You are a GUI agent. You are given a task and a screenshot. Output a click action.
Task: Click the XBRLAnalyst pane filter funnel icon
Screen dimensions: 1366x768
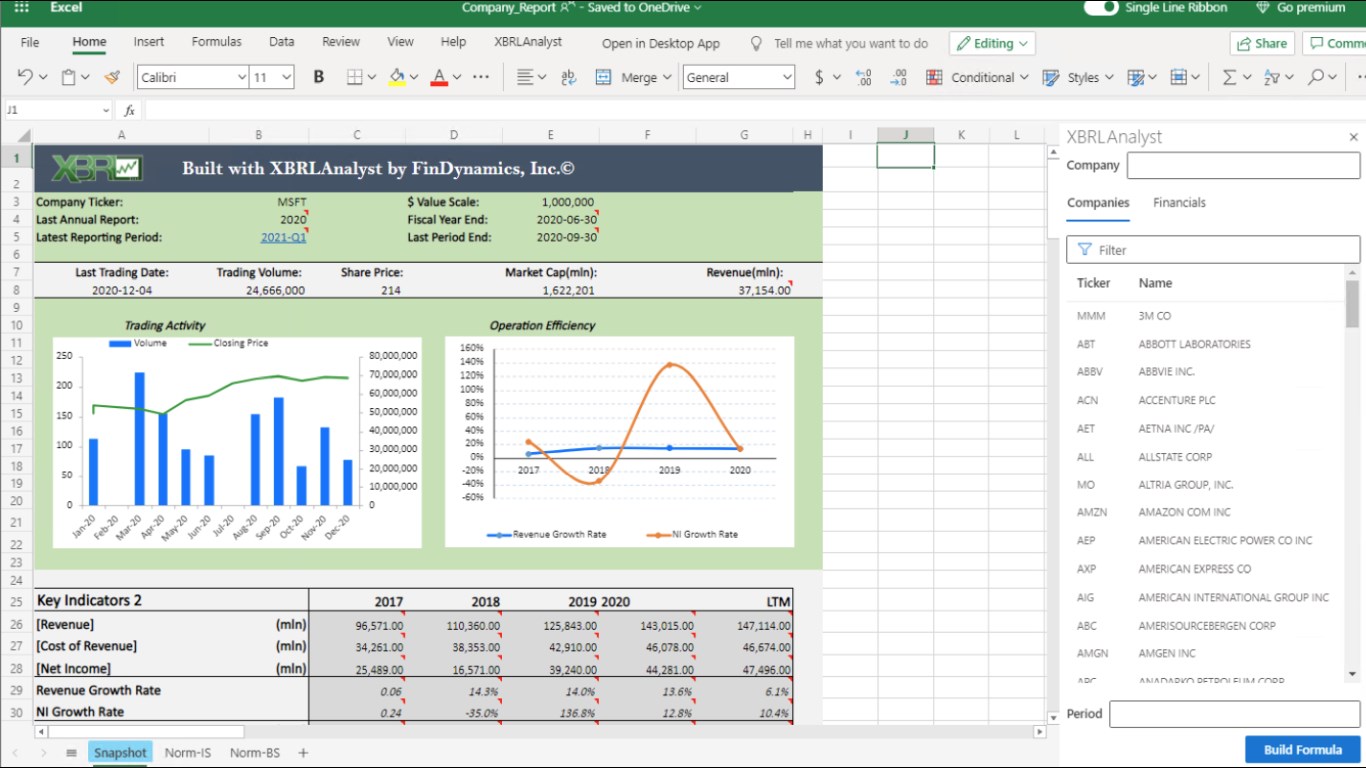coord(1084,250)
